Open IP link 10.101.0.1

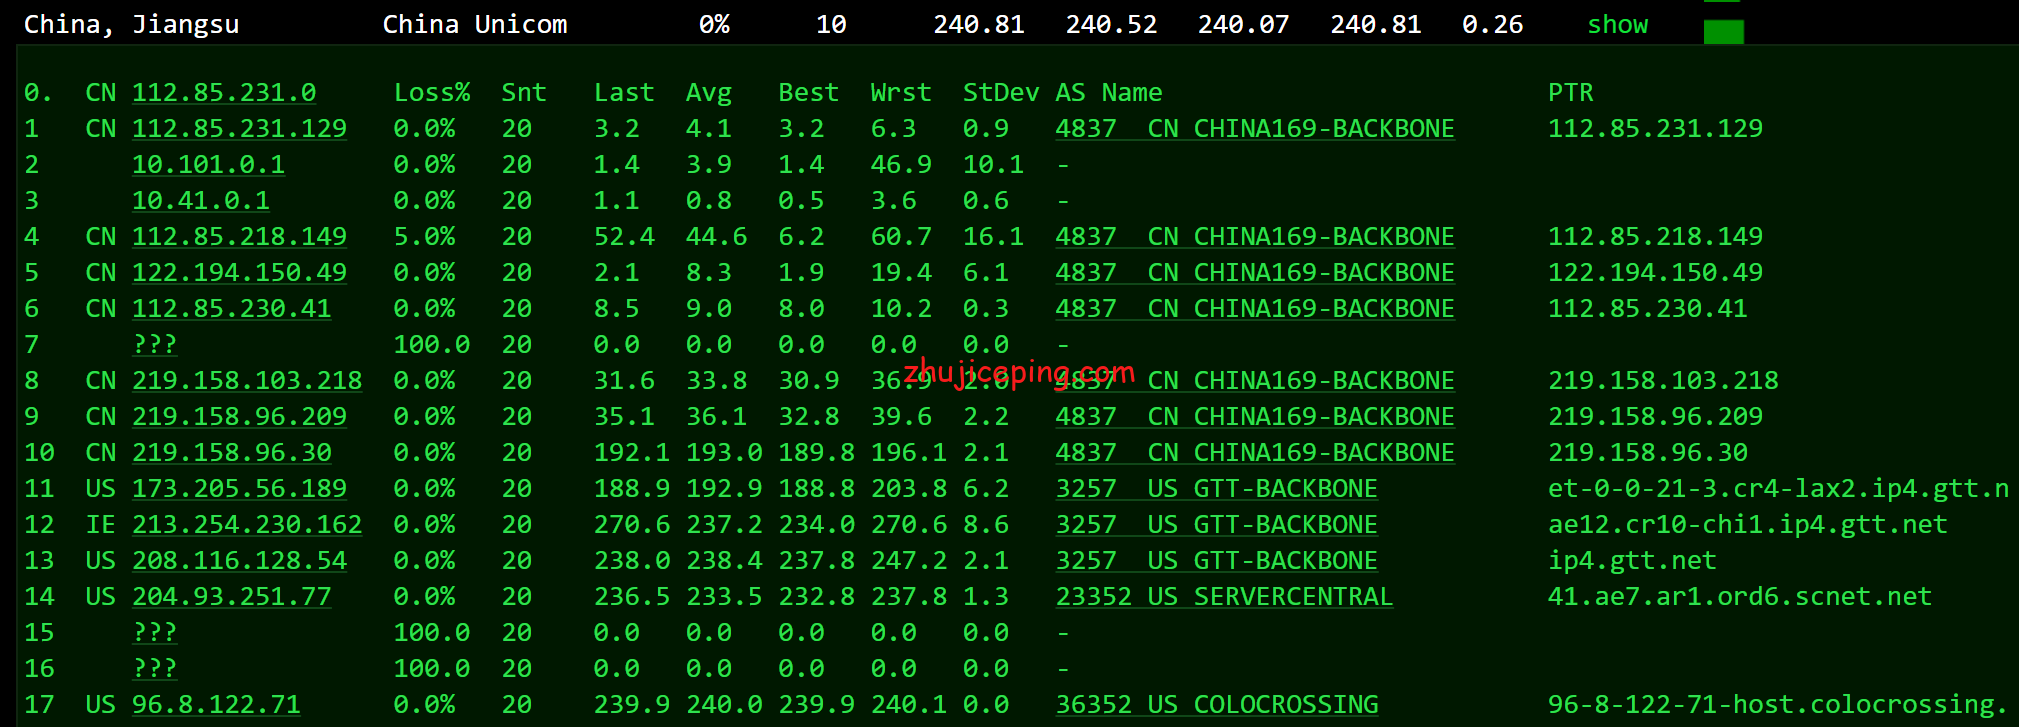point(208,165)
